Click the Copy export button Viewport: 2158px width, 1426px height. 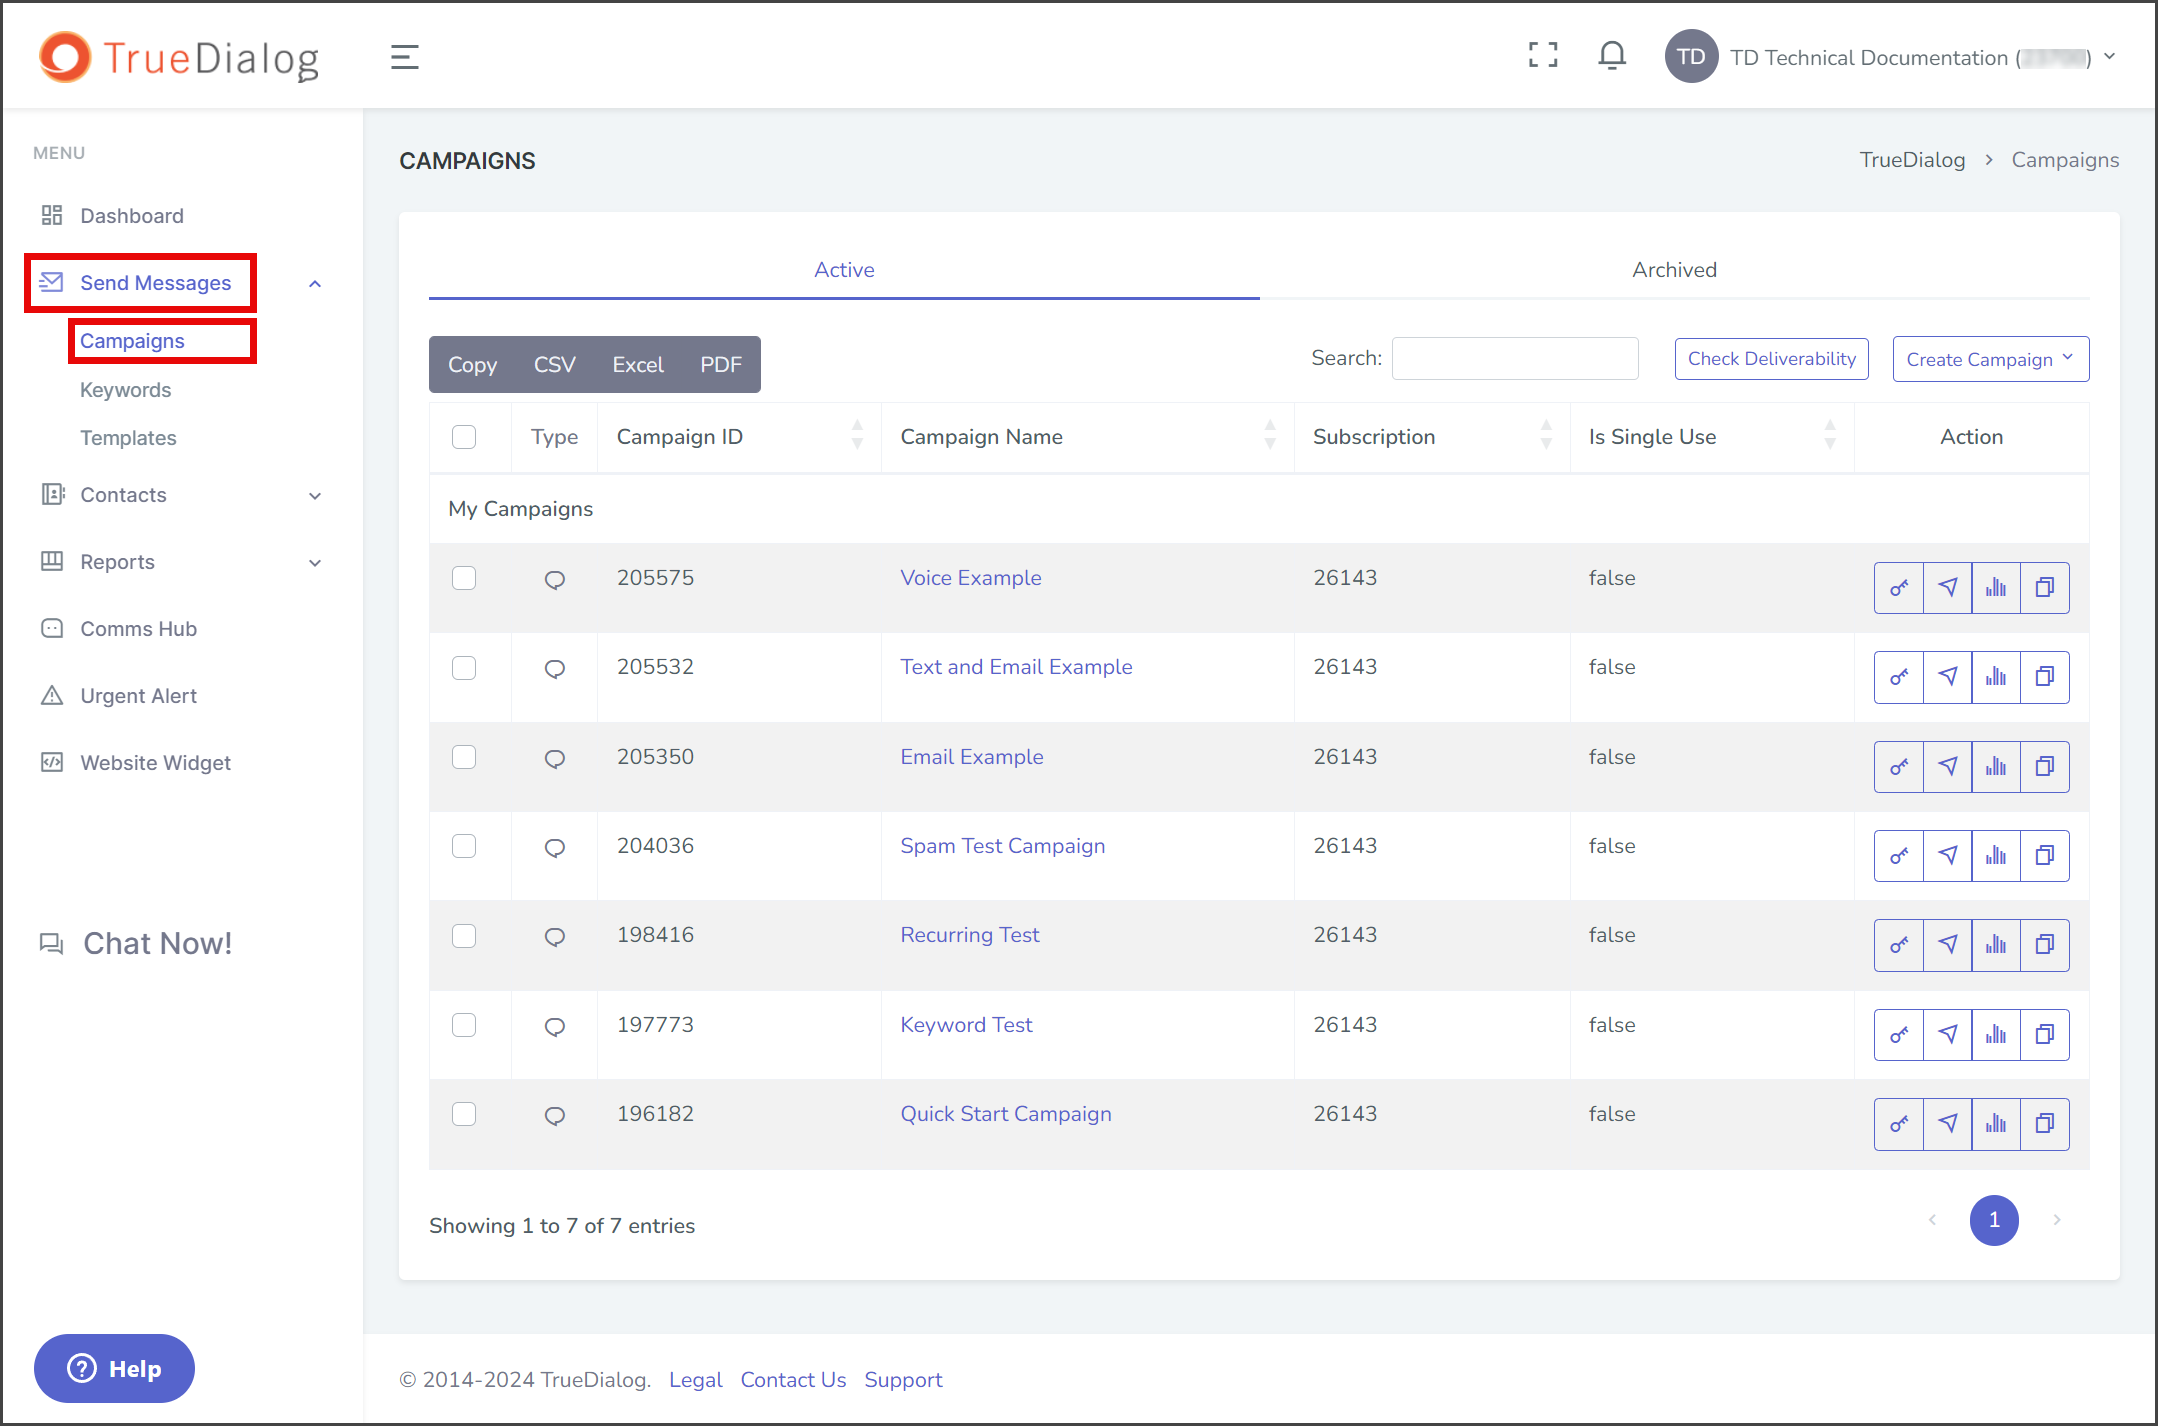pos(472,365)
